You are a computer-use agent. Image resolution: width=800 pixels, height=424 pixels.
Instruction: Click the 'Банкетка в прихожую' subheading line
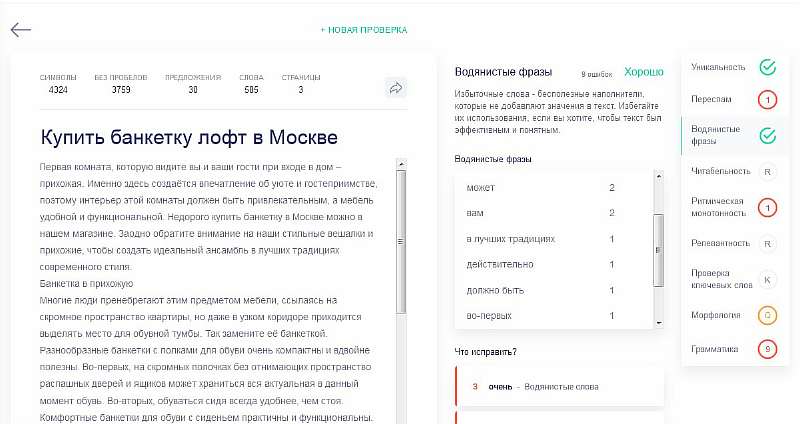tap(86, 284)
